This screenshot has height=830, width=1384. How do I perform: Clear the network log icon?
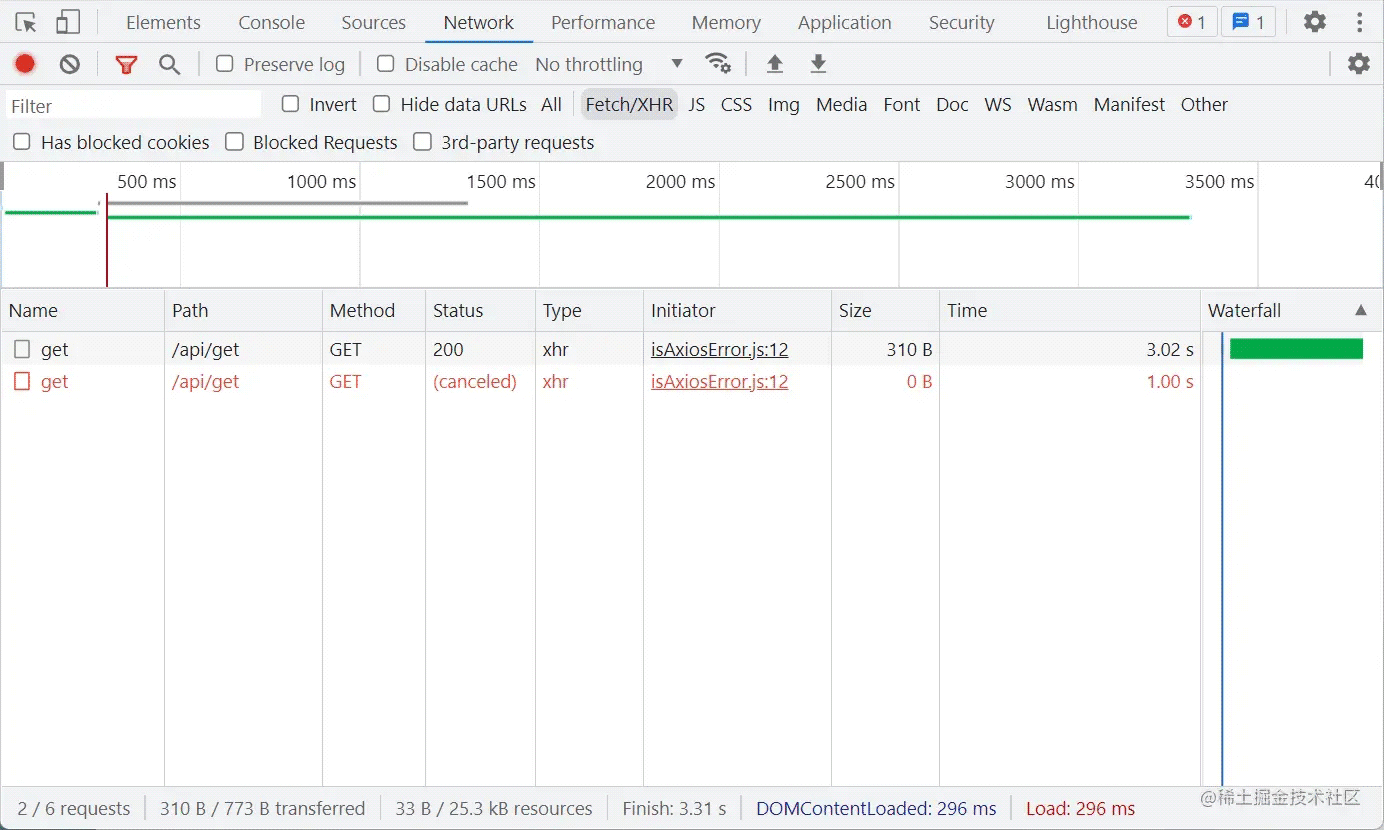point(69,64)
